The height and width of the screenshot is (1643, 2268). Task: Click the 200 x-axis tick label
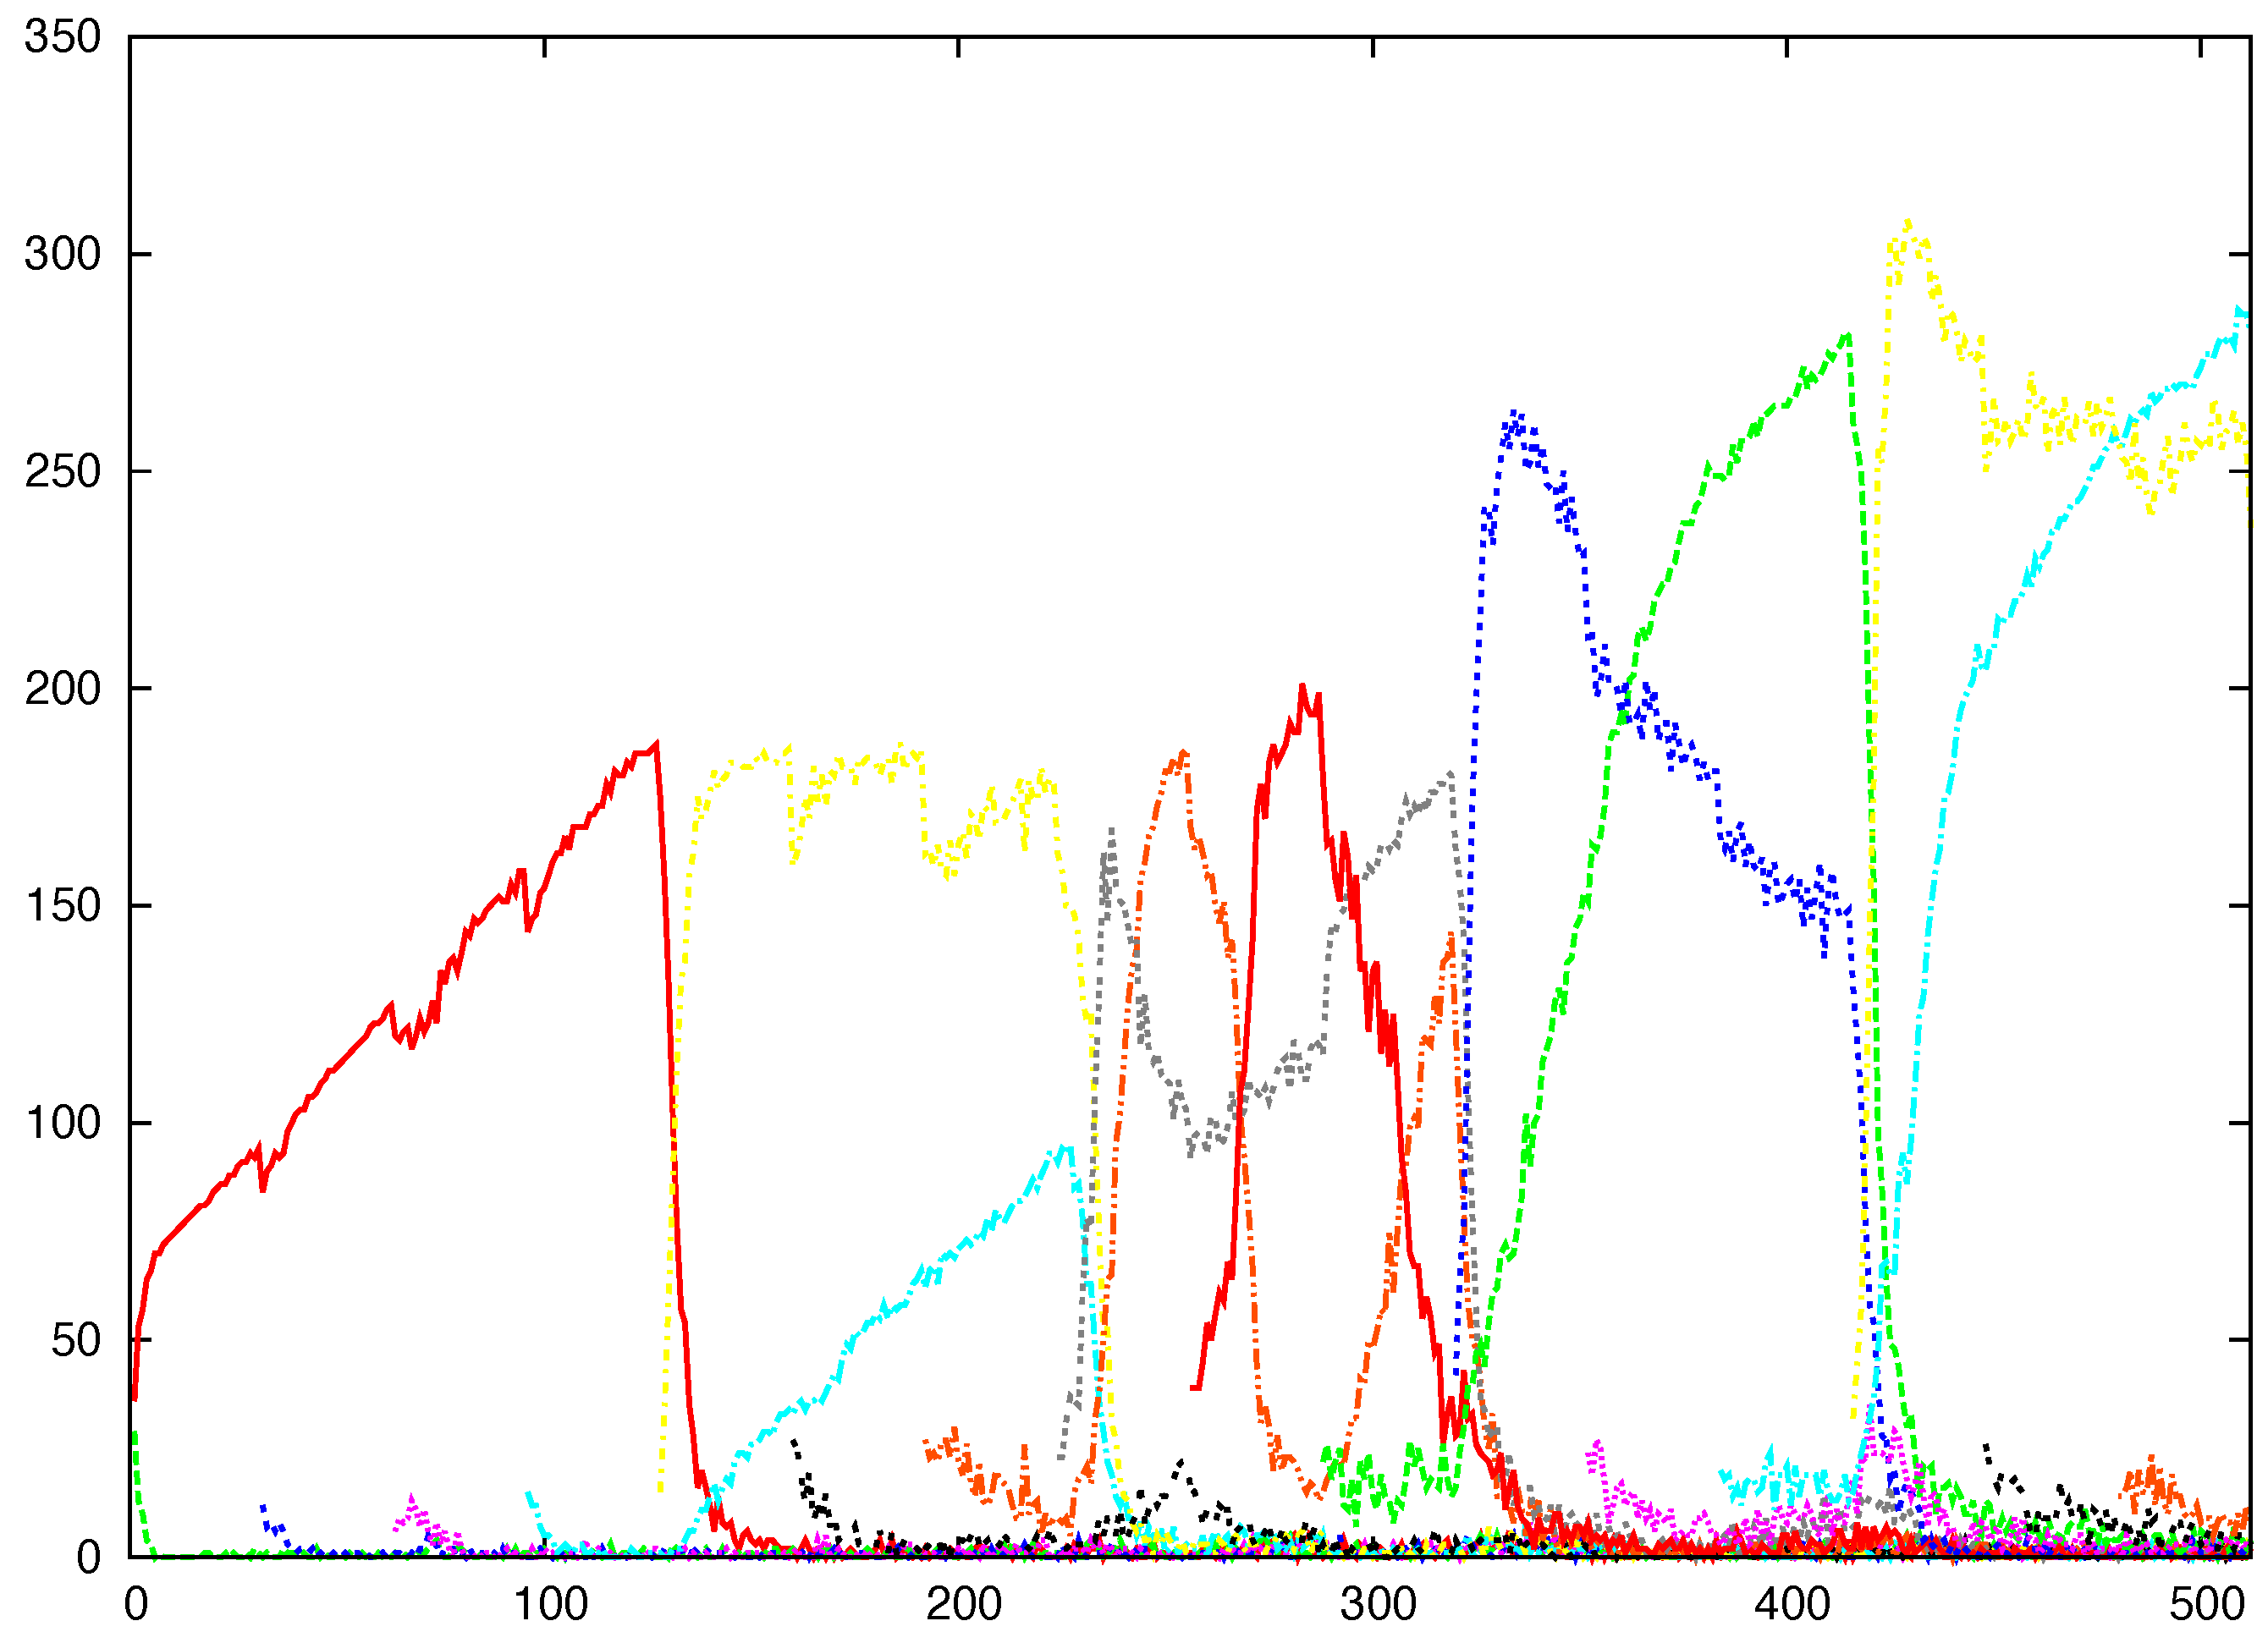[x=964, y=1605]
